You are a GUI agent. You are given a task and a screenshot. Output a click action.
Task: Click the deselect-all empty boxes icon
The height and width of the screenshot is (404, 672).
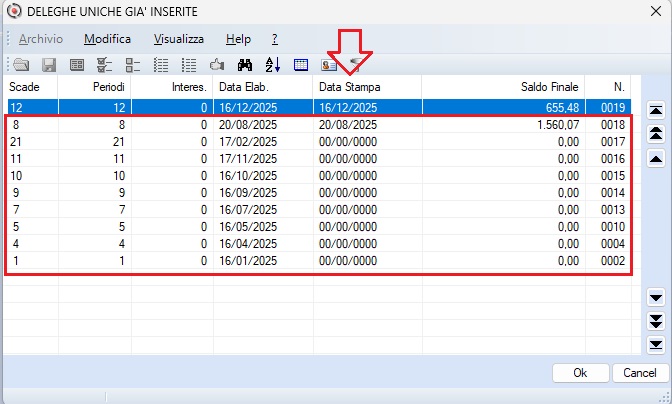pos(133,65)
